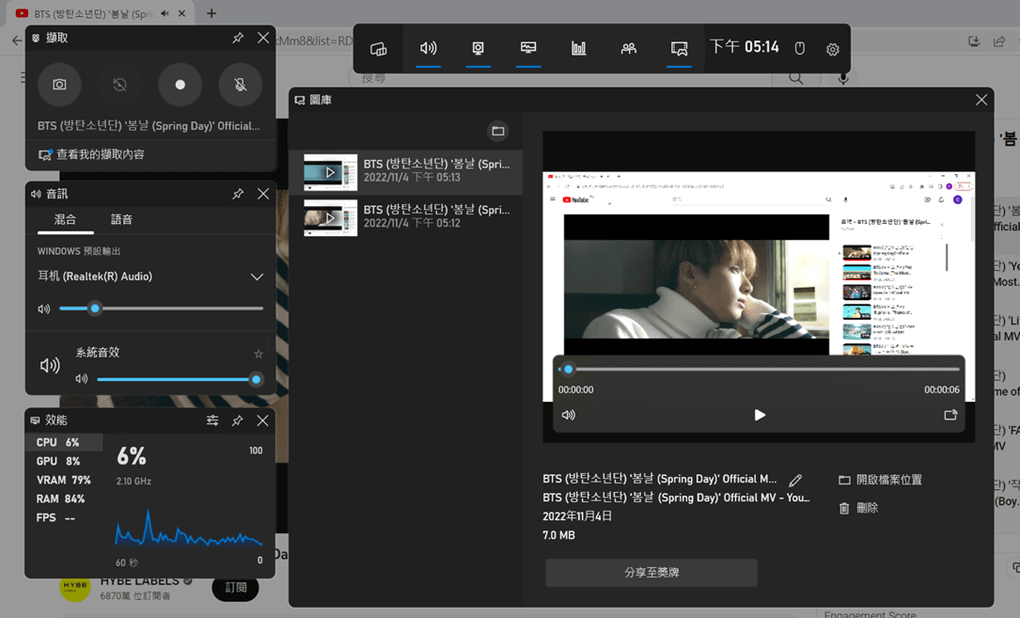Start recording with the record button
The image size is (1021, 618).
coord(180,85)
